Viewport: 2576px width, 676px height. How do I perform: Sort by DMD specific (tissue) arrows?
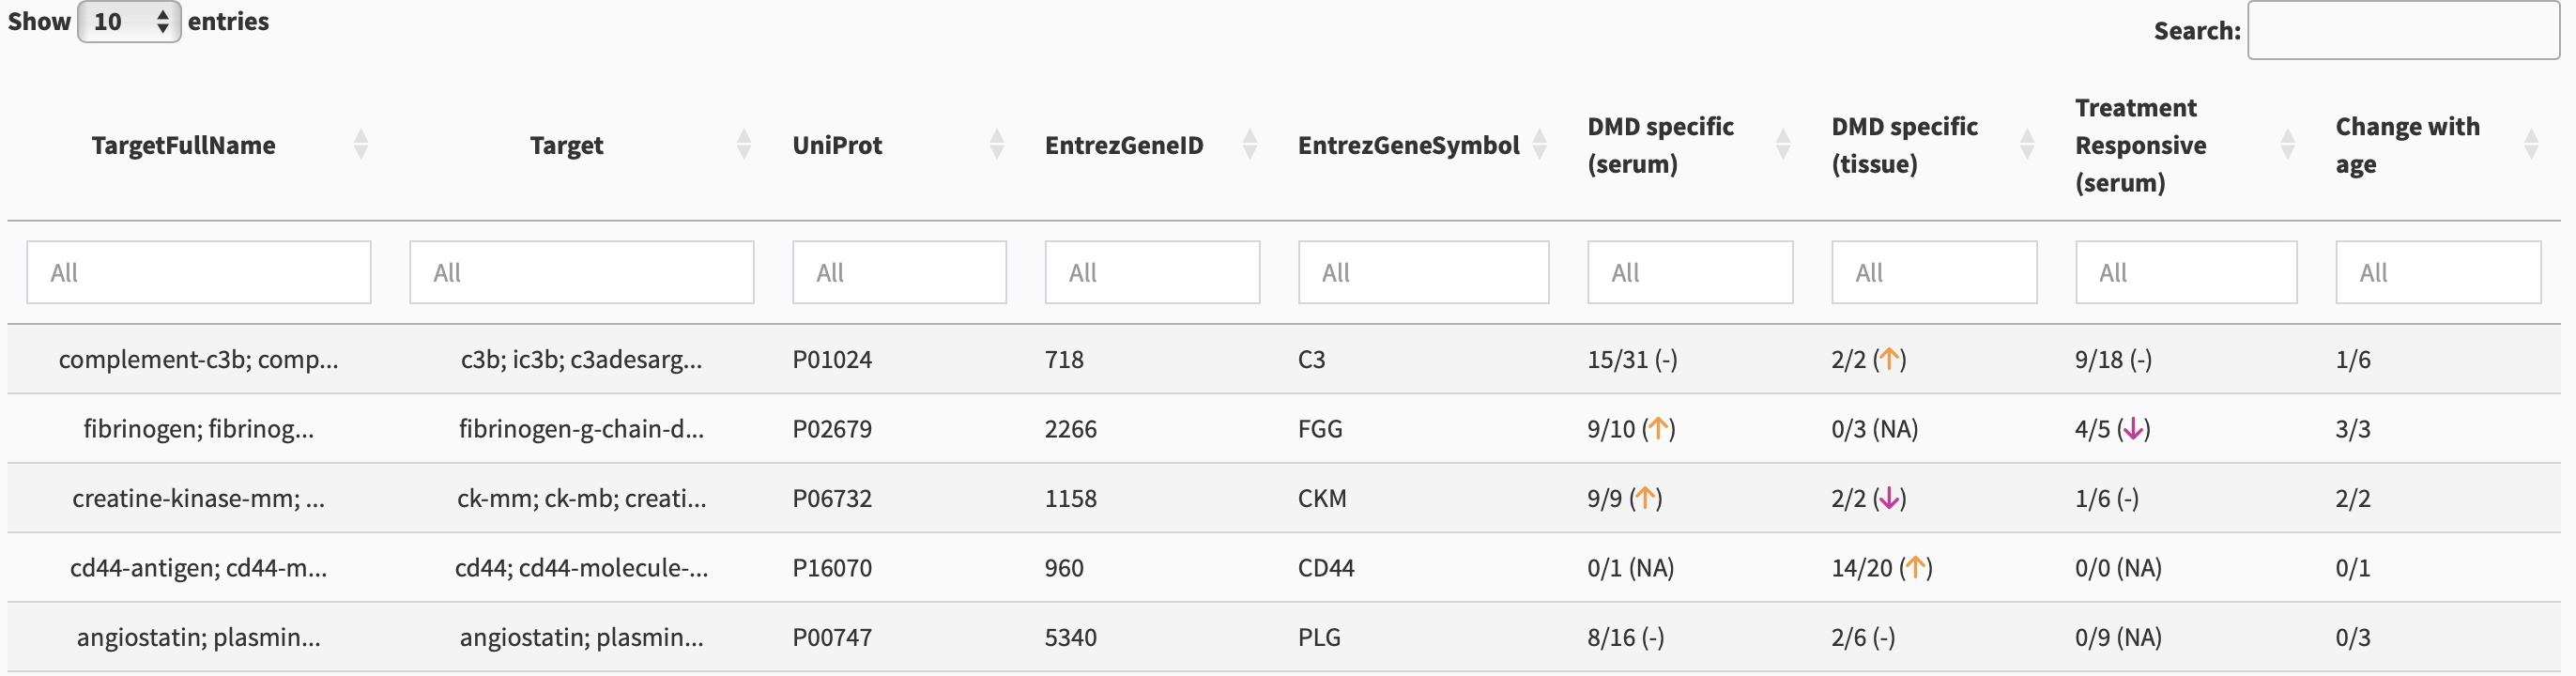(2027, 145)
